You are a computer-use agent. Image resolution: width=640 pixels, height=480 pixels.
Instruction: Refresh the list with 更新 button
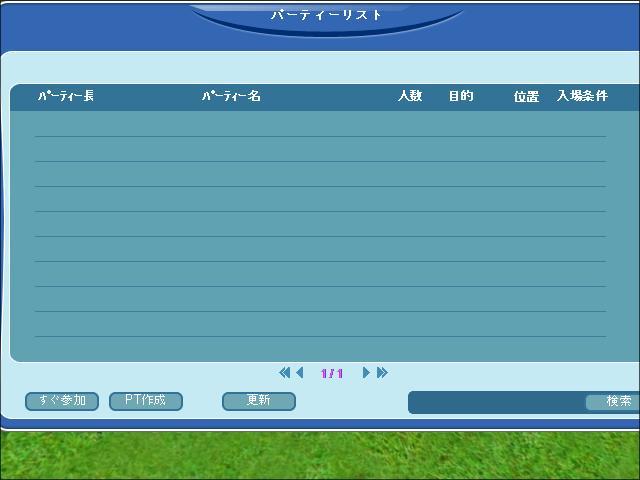259,401
